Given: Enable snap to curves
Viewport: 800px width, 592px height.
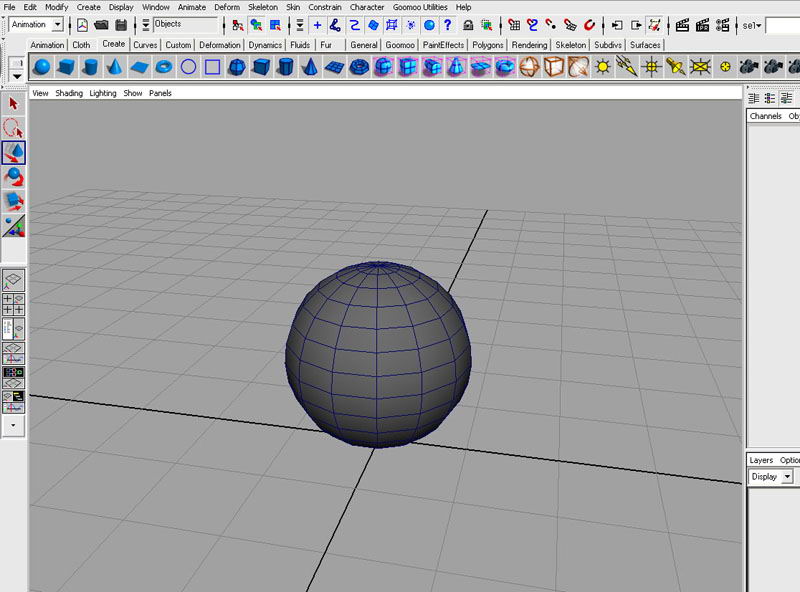Looking at the screenshot, I should (533, 25).
